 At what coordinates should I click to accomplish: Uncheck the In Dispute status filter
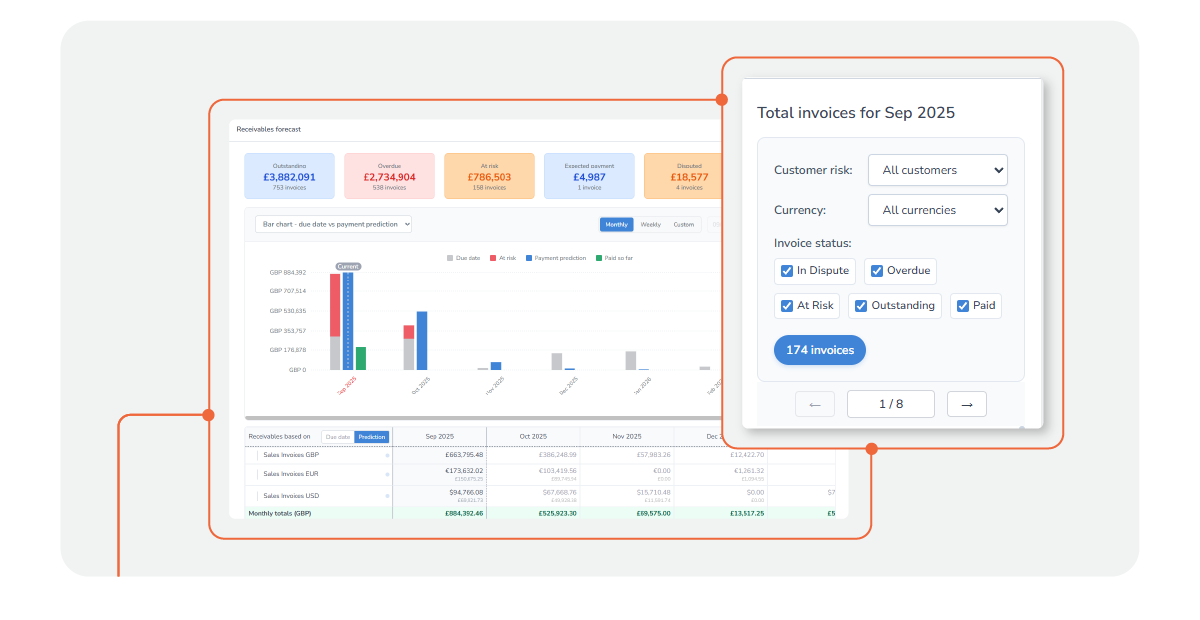point(786,271)
